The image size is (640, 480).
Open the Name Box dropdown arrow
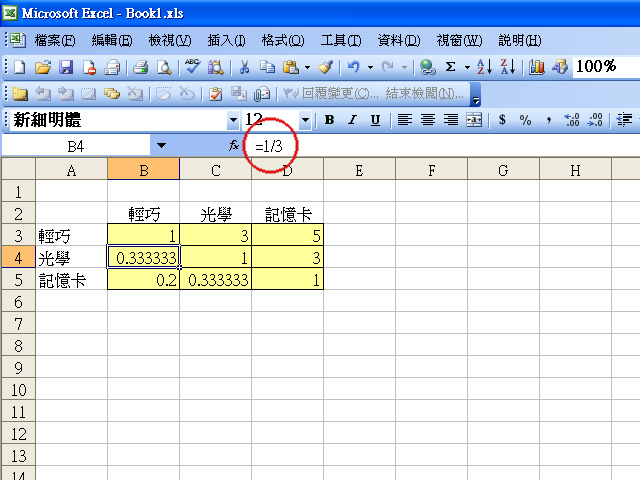(161, 145)
